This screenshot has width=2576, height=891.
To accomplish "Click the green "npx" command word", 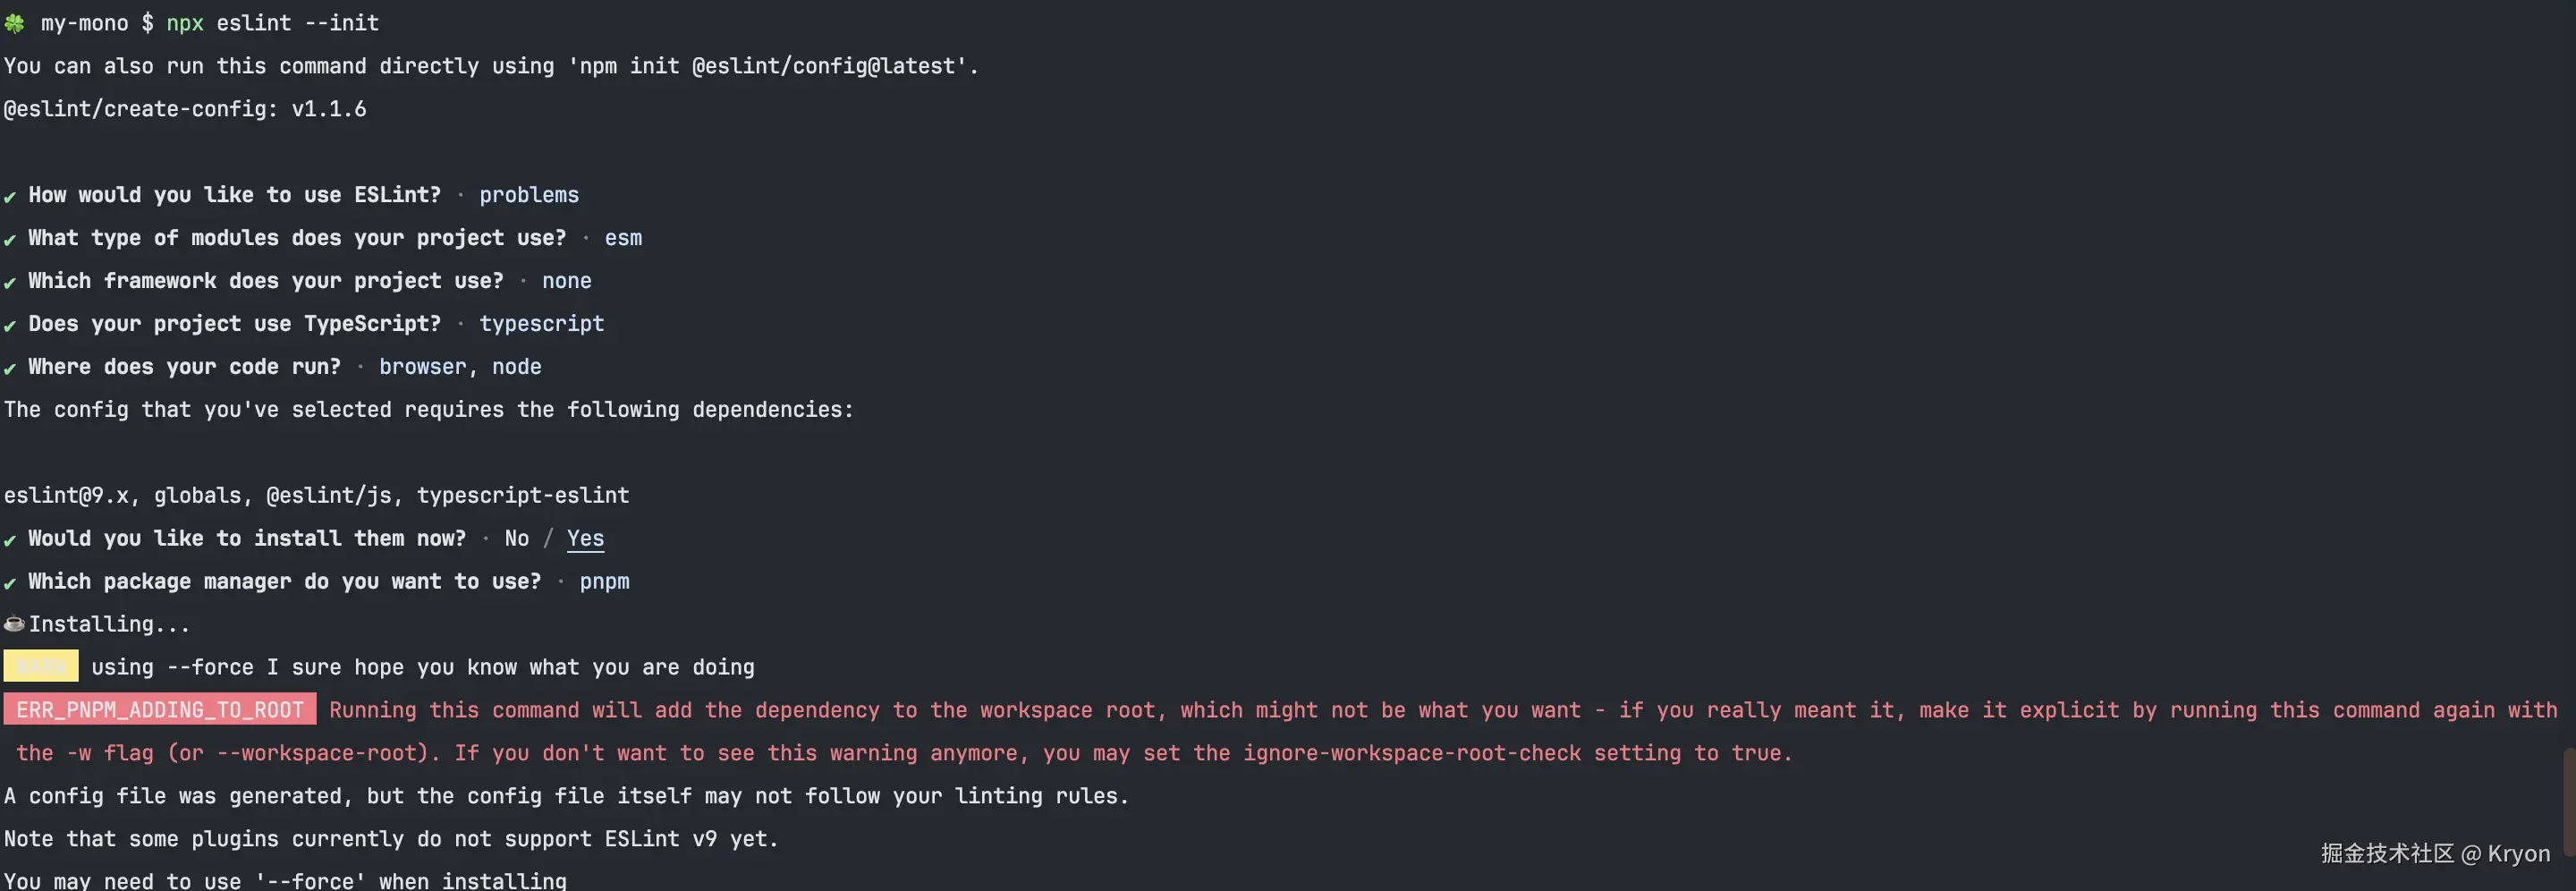I will 185,23.
